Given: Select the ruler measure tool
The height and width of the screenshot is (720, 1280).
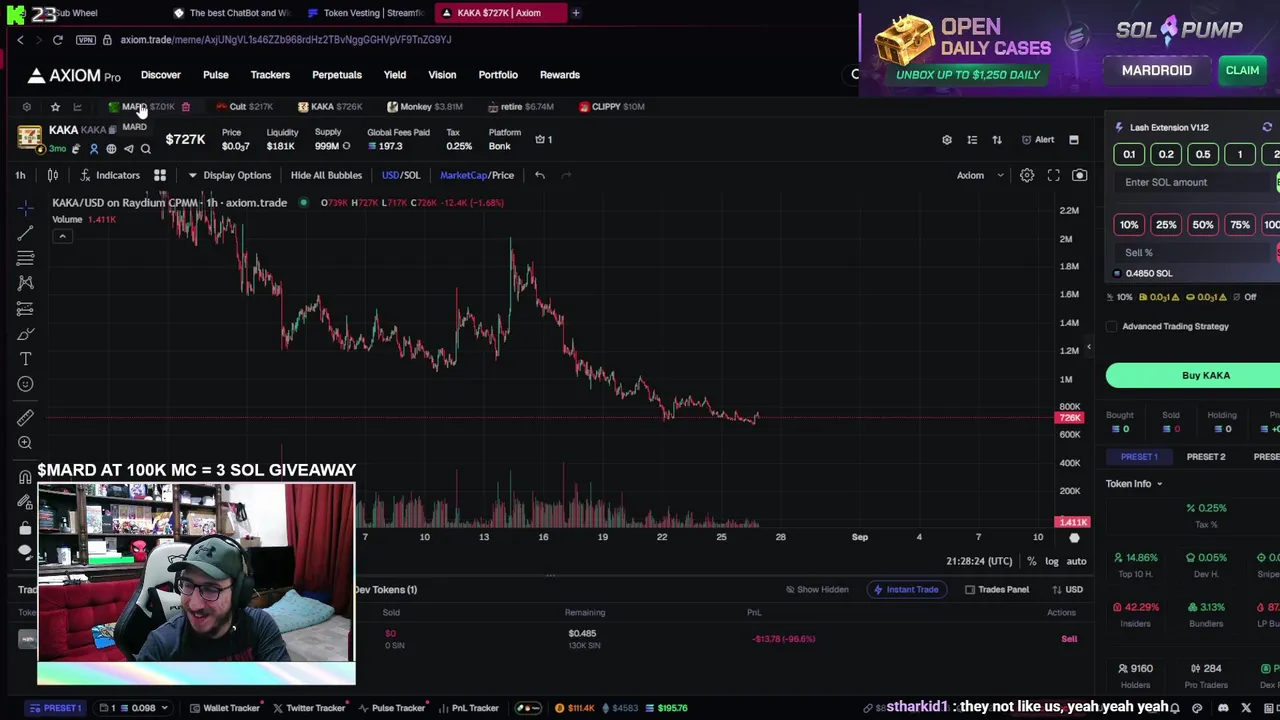Looking at the screenshot, I should click(x=26, y=418).
